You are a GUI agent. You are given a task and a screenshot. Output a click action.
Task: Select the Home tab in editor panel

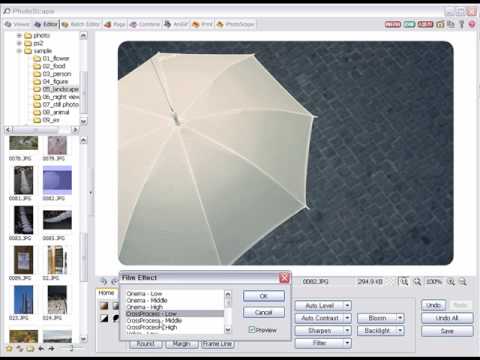coord(106,293)
